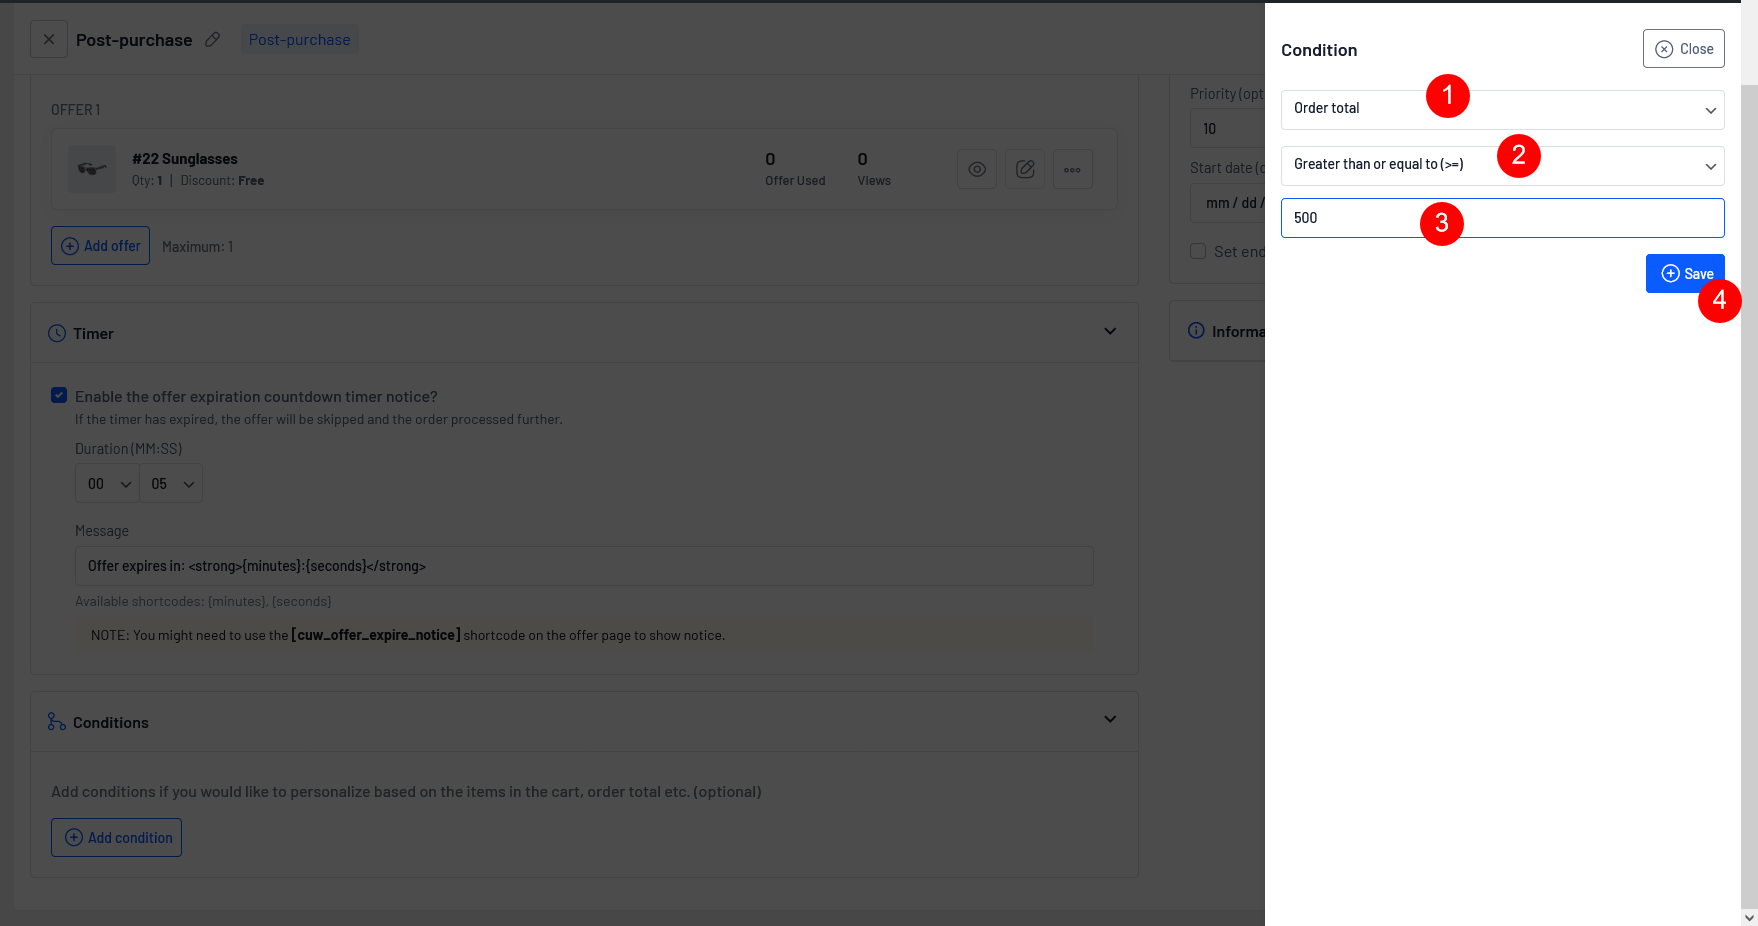Open the Order total condition dropdown
Screen dimensions: 1758x926
tap(1501, 110)
